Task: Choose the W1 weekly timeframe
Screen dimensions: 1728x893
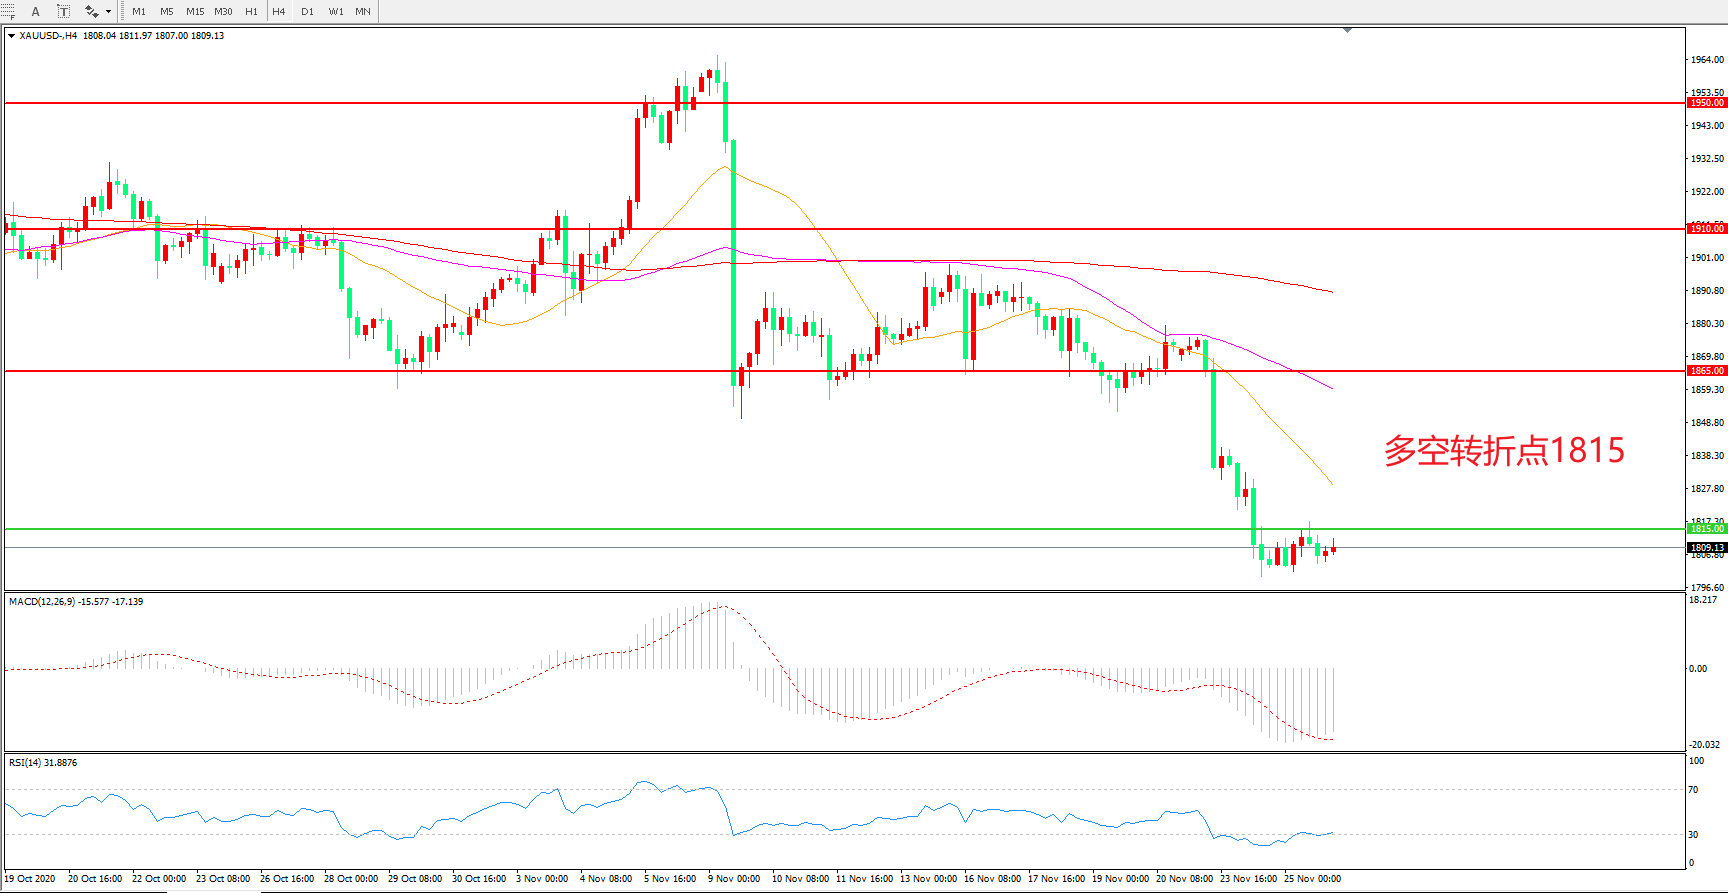Action: point(336,12)
